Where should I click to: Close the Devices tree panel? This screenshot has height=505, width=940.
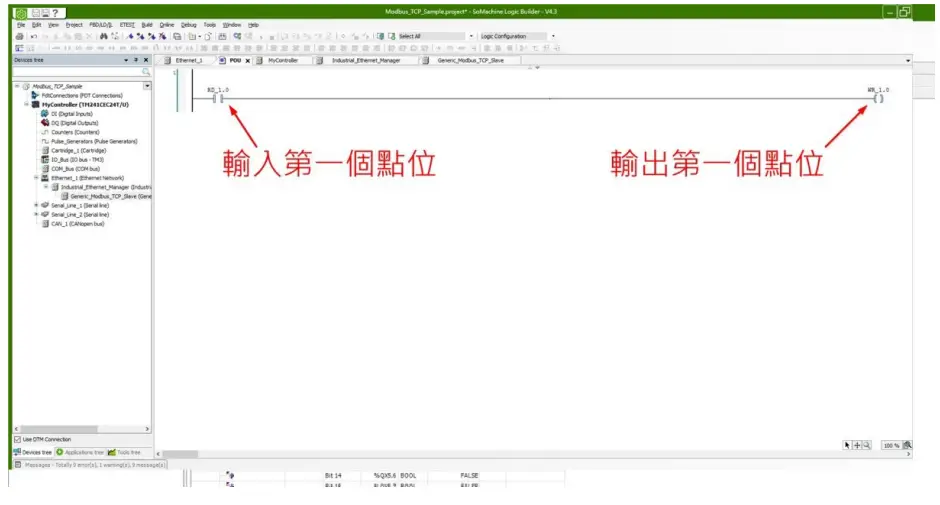146,60
